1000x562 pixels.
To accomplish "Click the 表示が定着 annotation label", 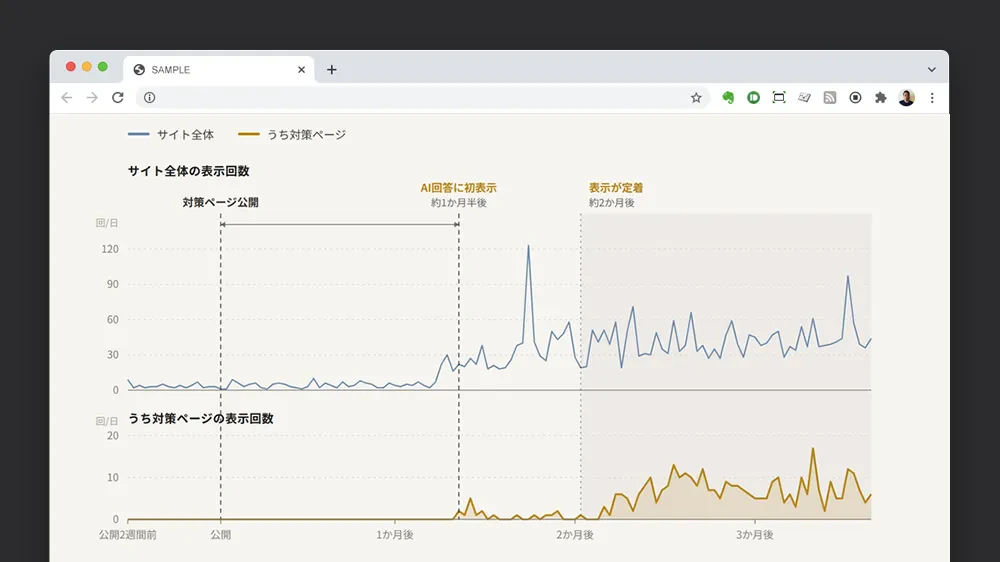I will pyautogui.click(x=616, y=188).
